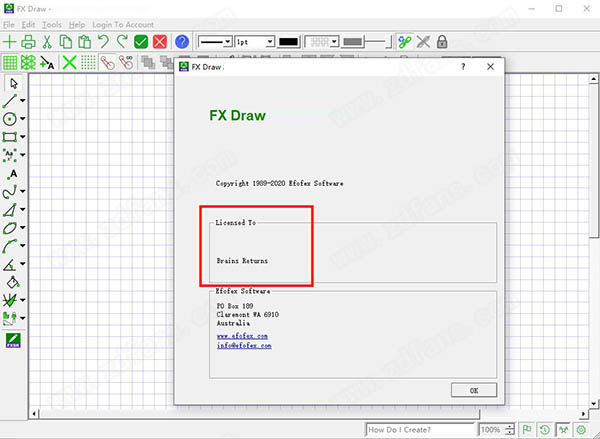600x439 pixels.
Task: Select the picture gallery tool
Action: coord(10,318)
